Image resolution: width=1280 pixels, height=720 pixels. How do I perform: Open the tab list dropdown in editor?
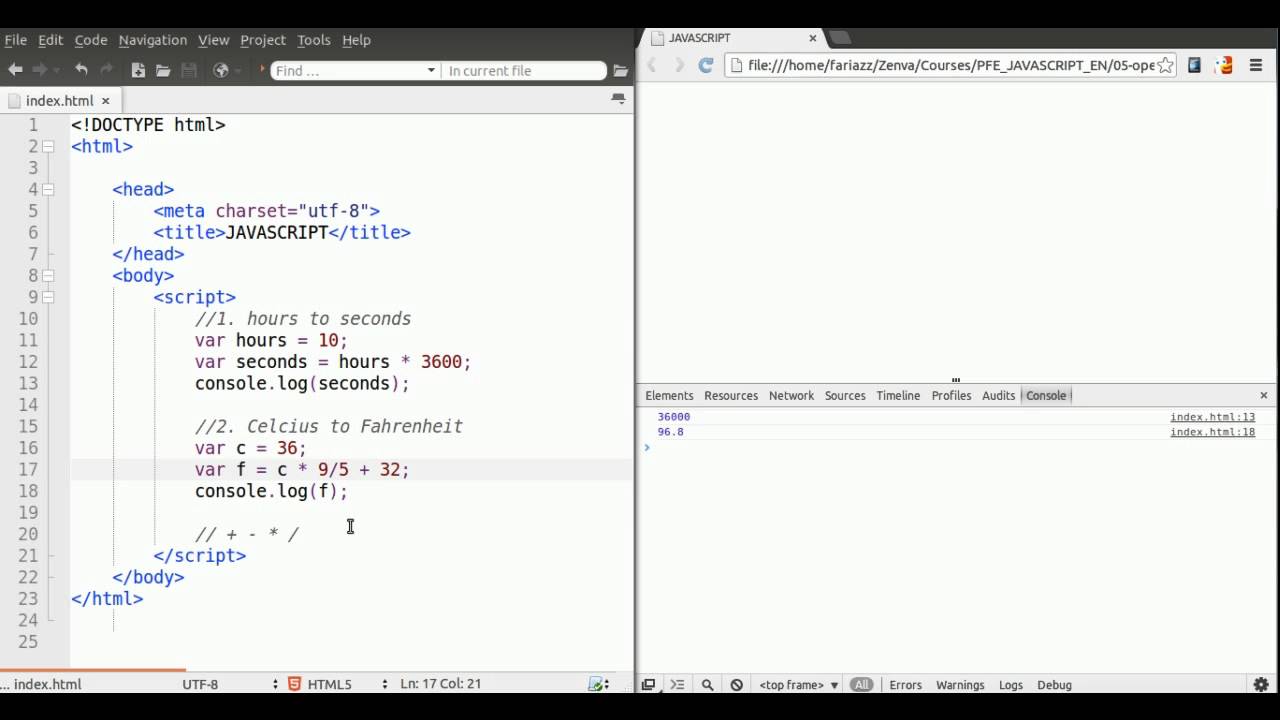[x=618, y=99]
